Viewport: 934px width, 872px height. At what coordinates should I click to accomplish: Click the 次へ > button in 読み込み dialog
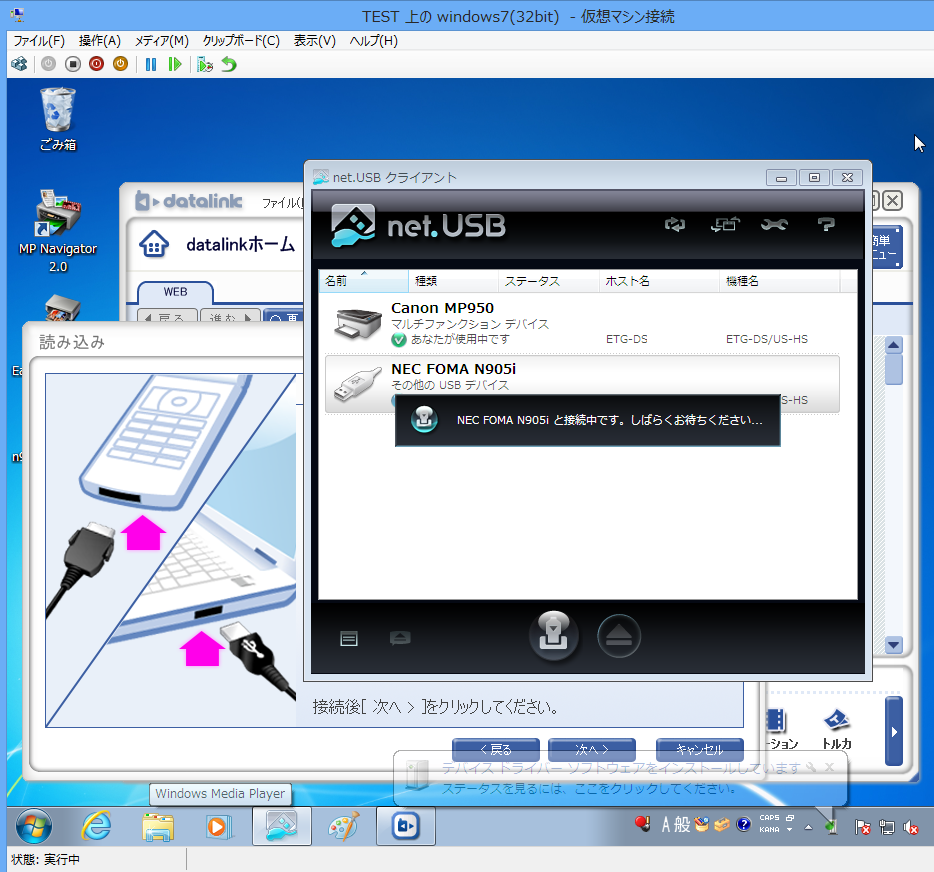coord(591,749)
